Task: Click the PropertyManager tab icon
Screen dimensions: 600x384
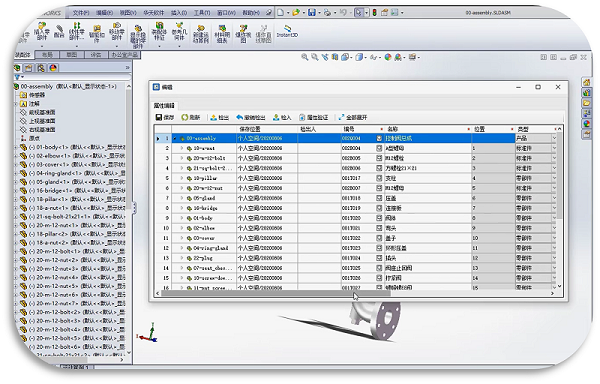Action: click(29, 68)
